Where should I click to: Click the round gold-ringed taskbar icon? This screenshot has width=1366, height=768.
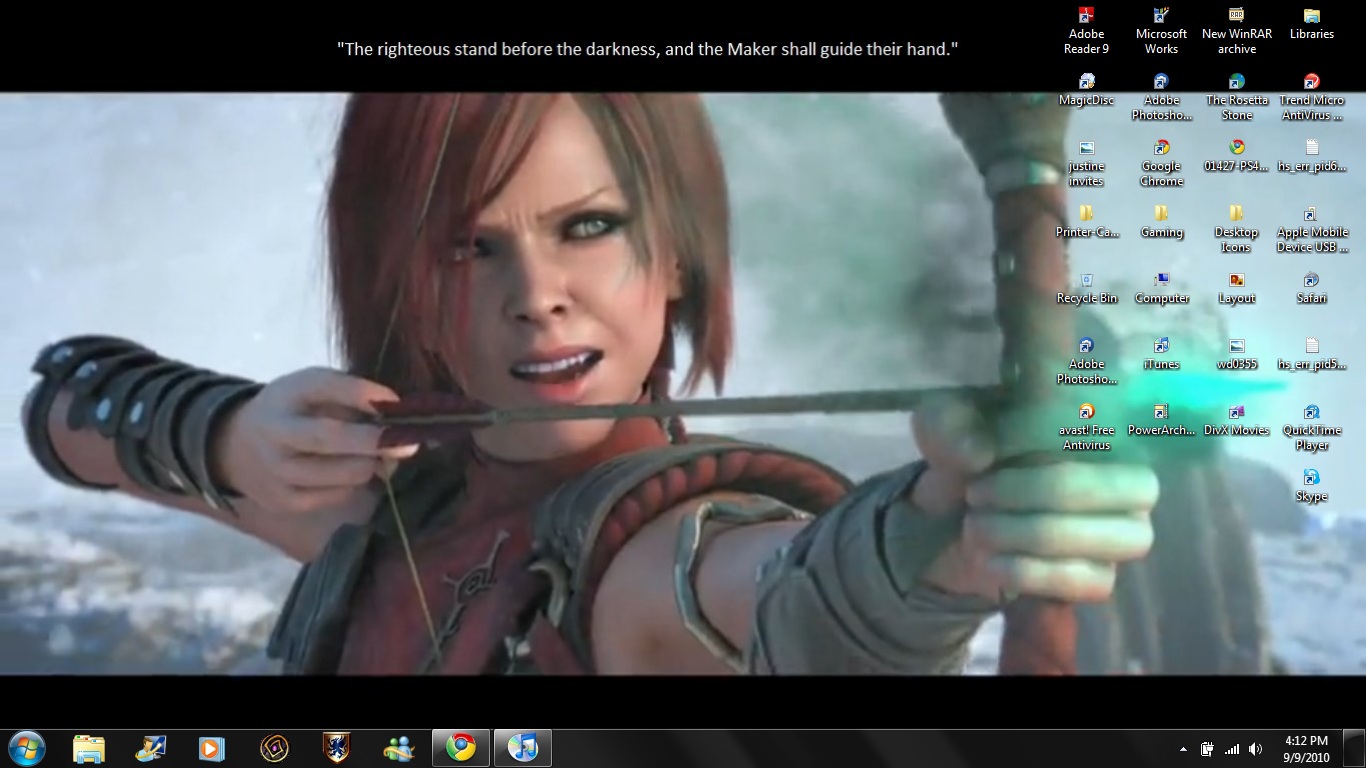tap(274, 748)
